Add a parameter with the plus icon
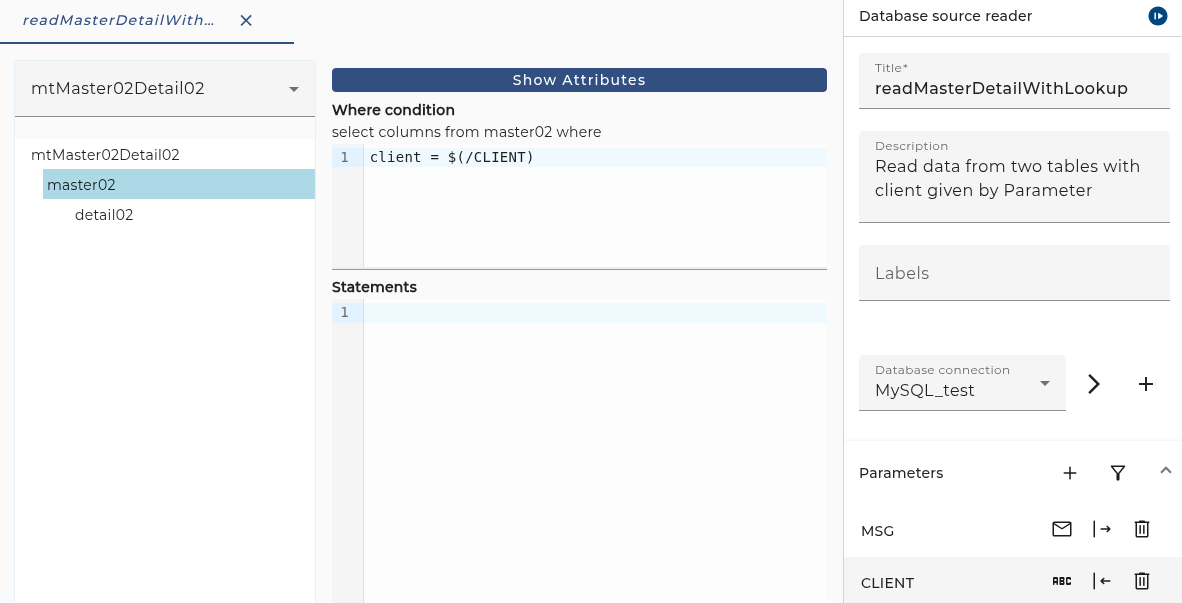 1070,473
